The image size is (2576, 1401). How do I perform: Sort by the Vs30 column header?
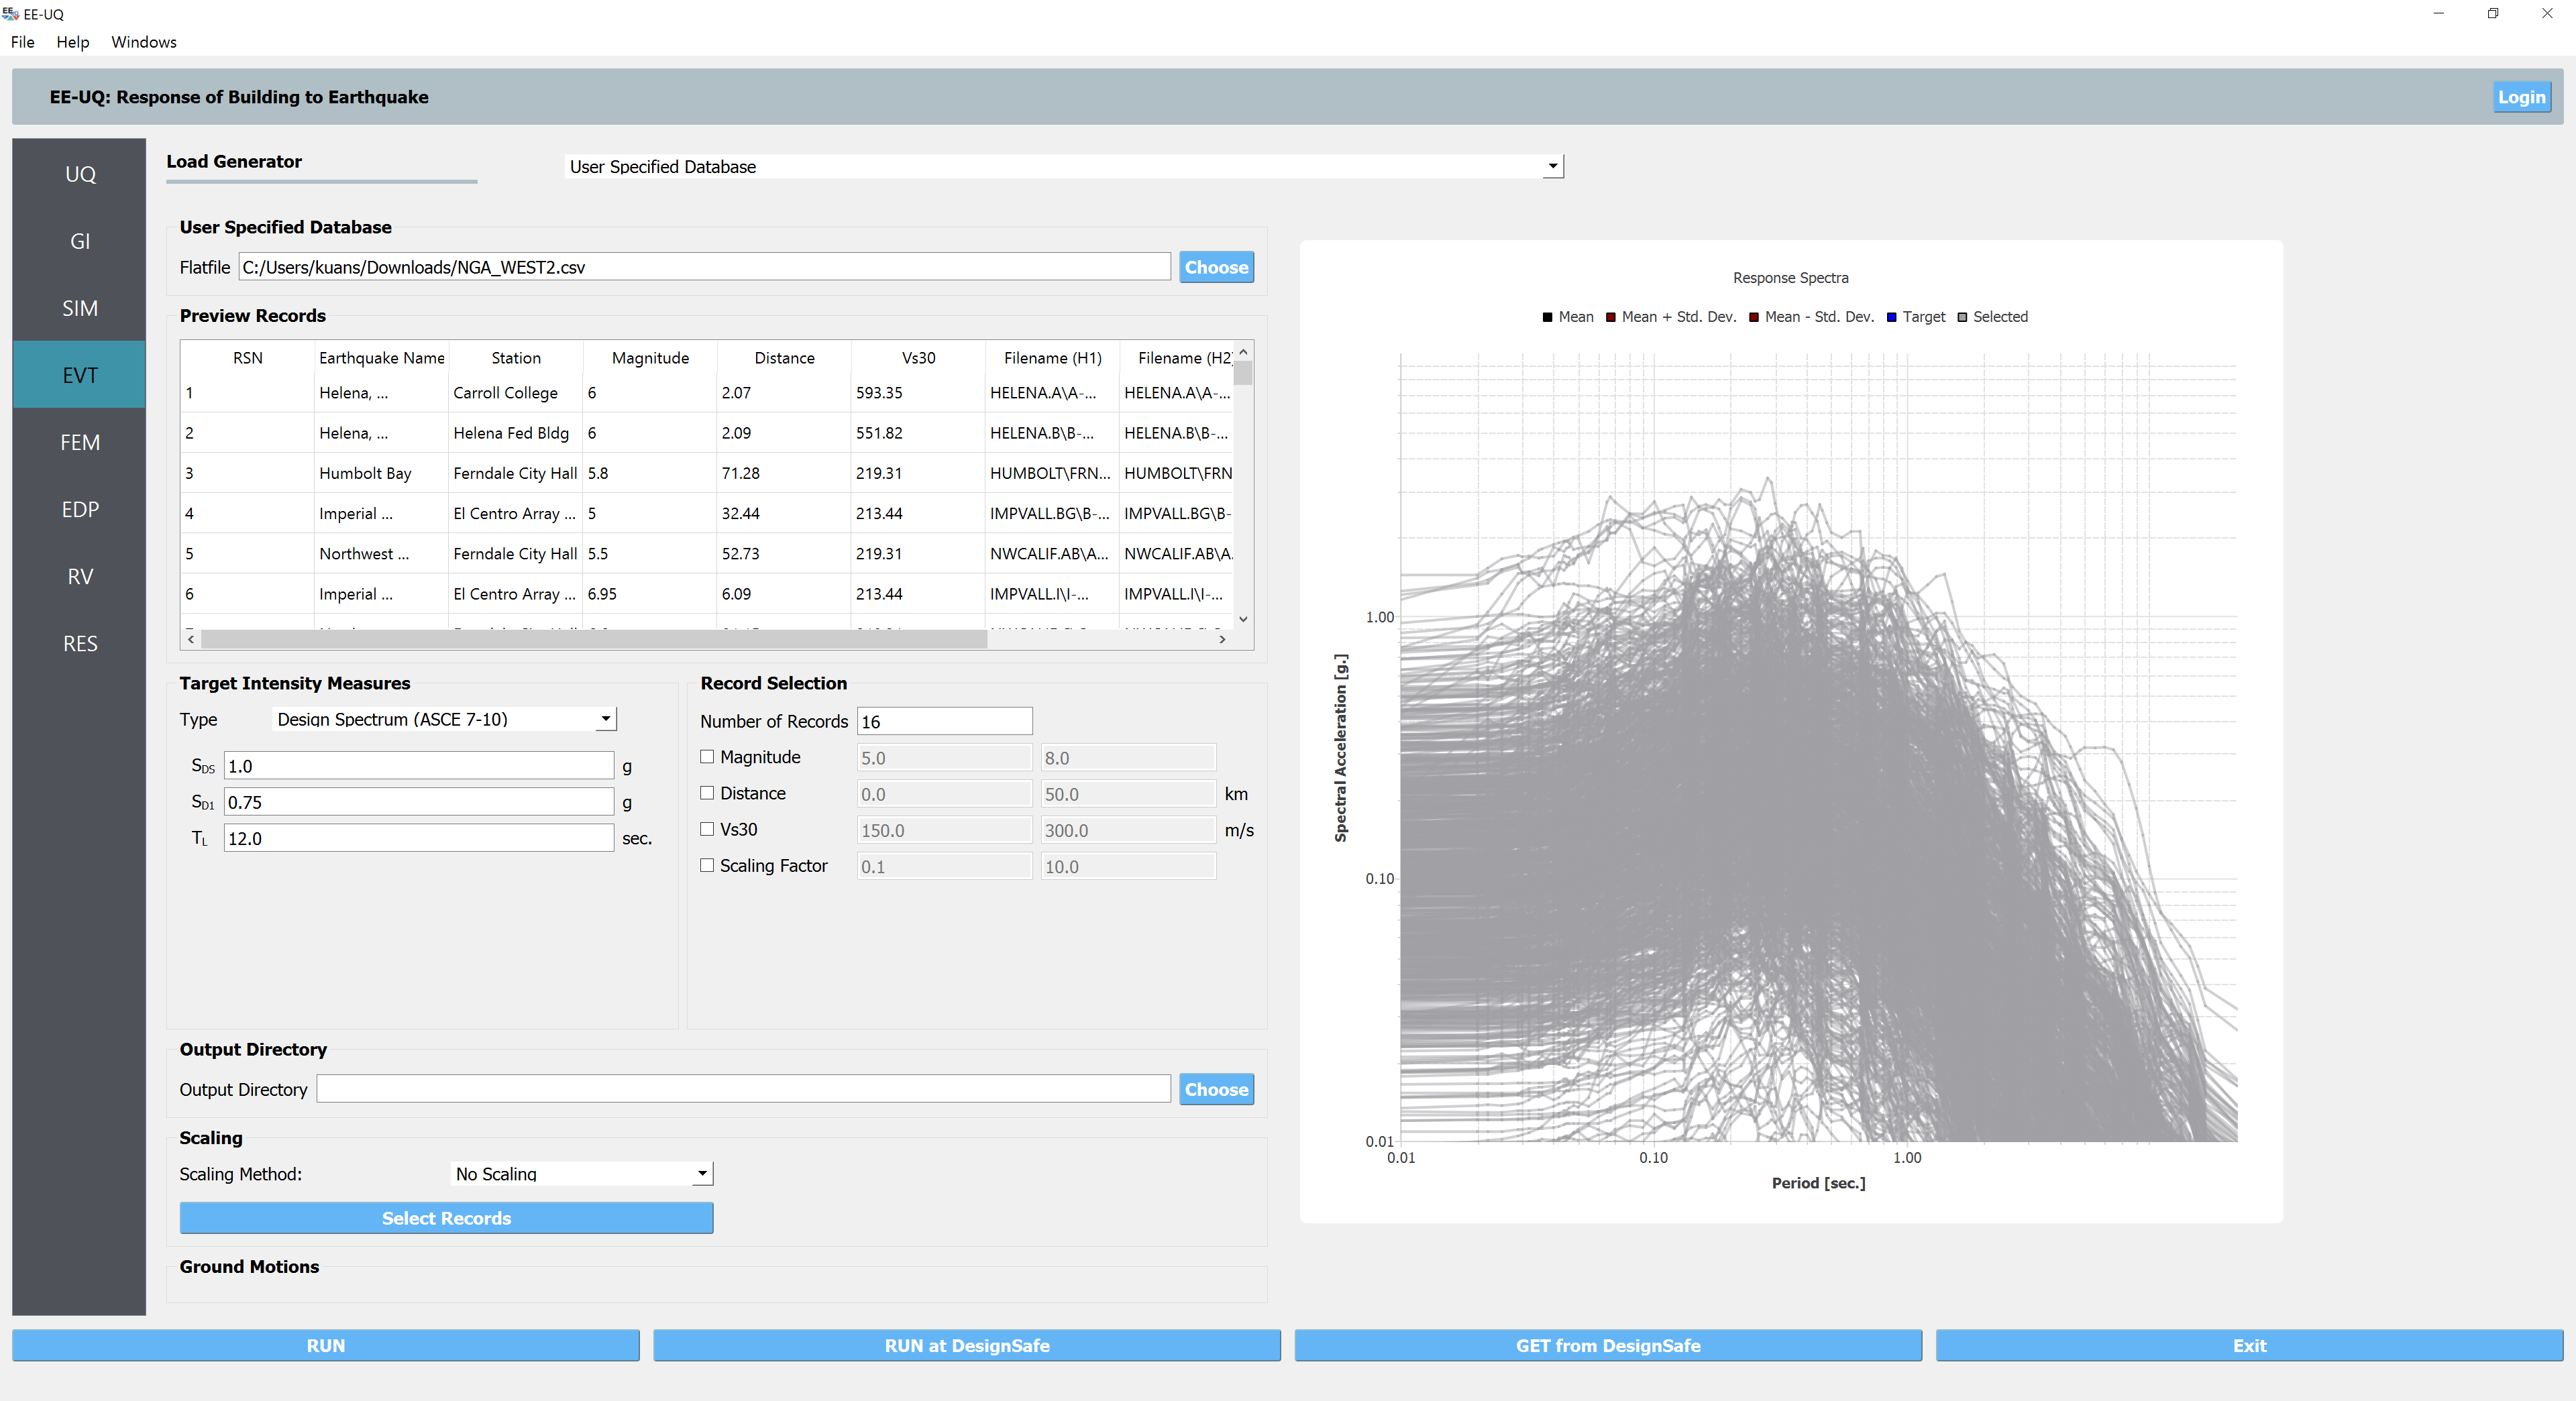pos(918,358)
